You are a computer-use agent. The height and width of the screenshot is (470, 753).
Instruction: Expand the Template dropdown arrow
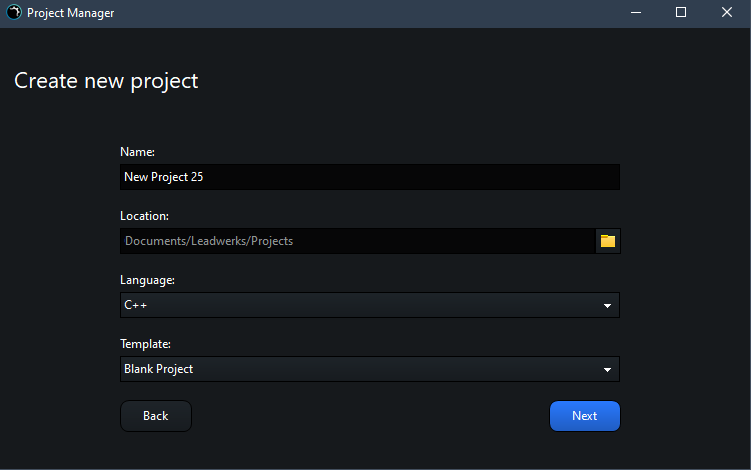[607, 370]
